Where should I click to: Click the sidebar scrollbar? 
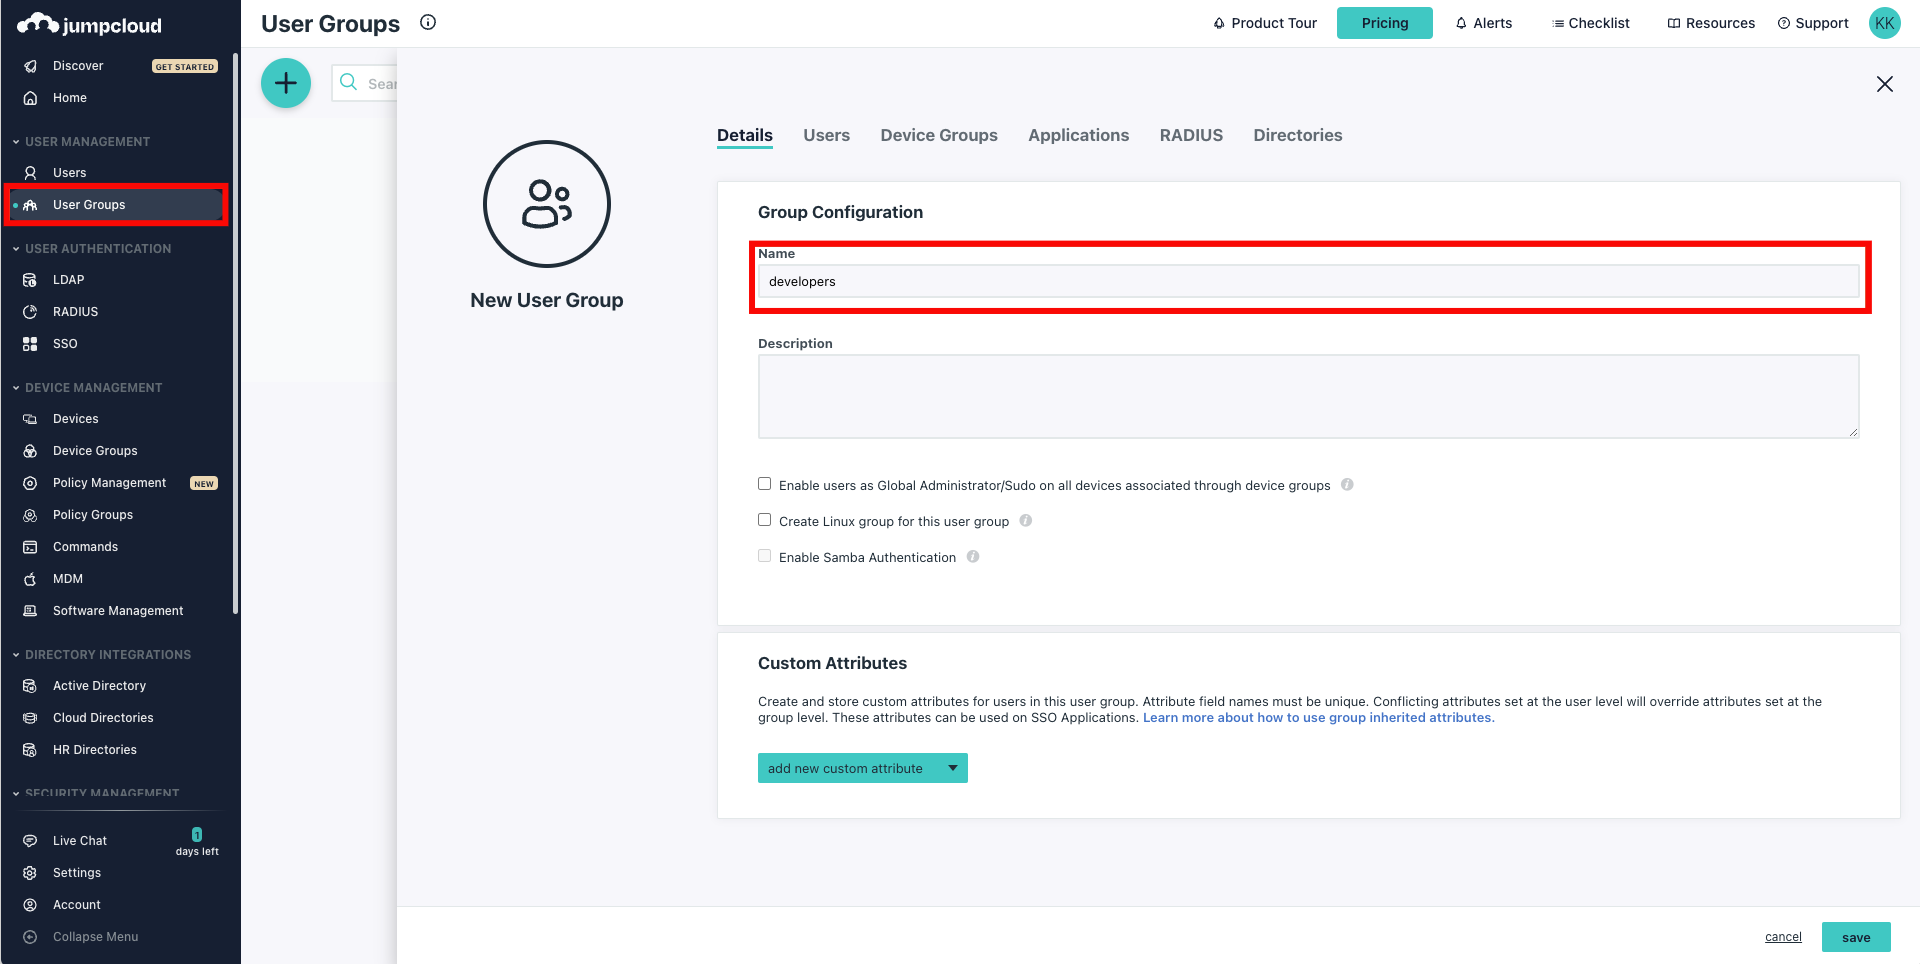tap(235, 333)
